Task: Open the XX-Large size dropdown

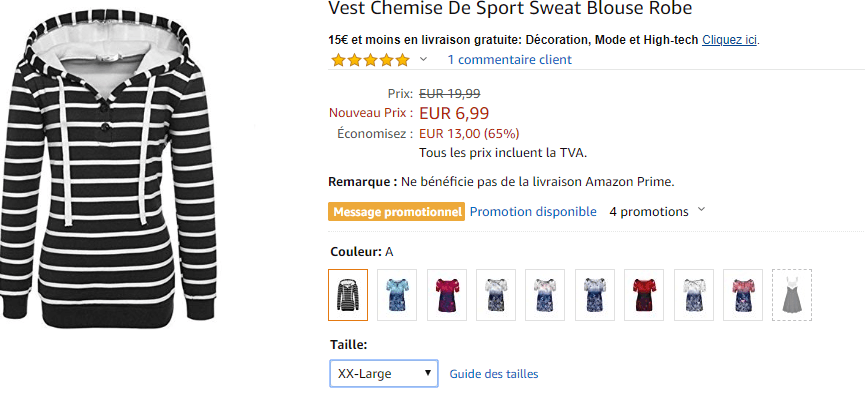Action: pos(384,373)
